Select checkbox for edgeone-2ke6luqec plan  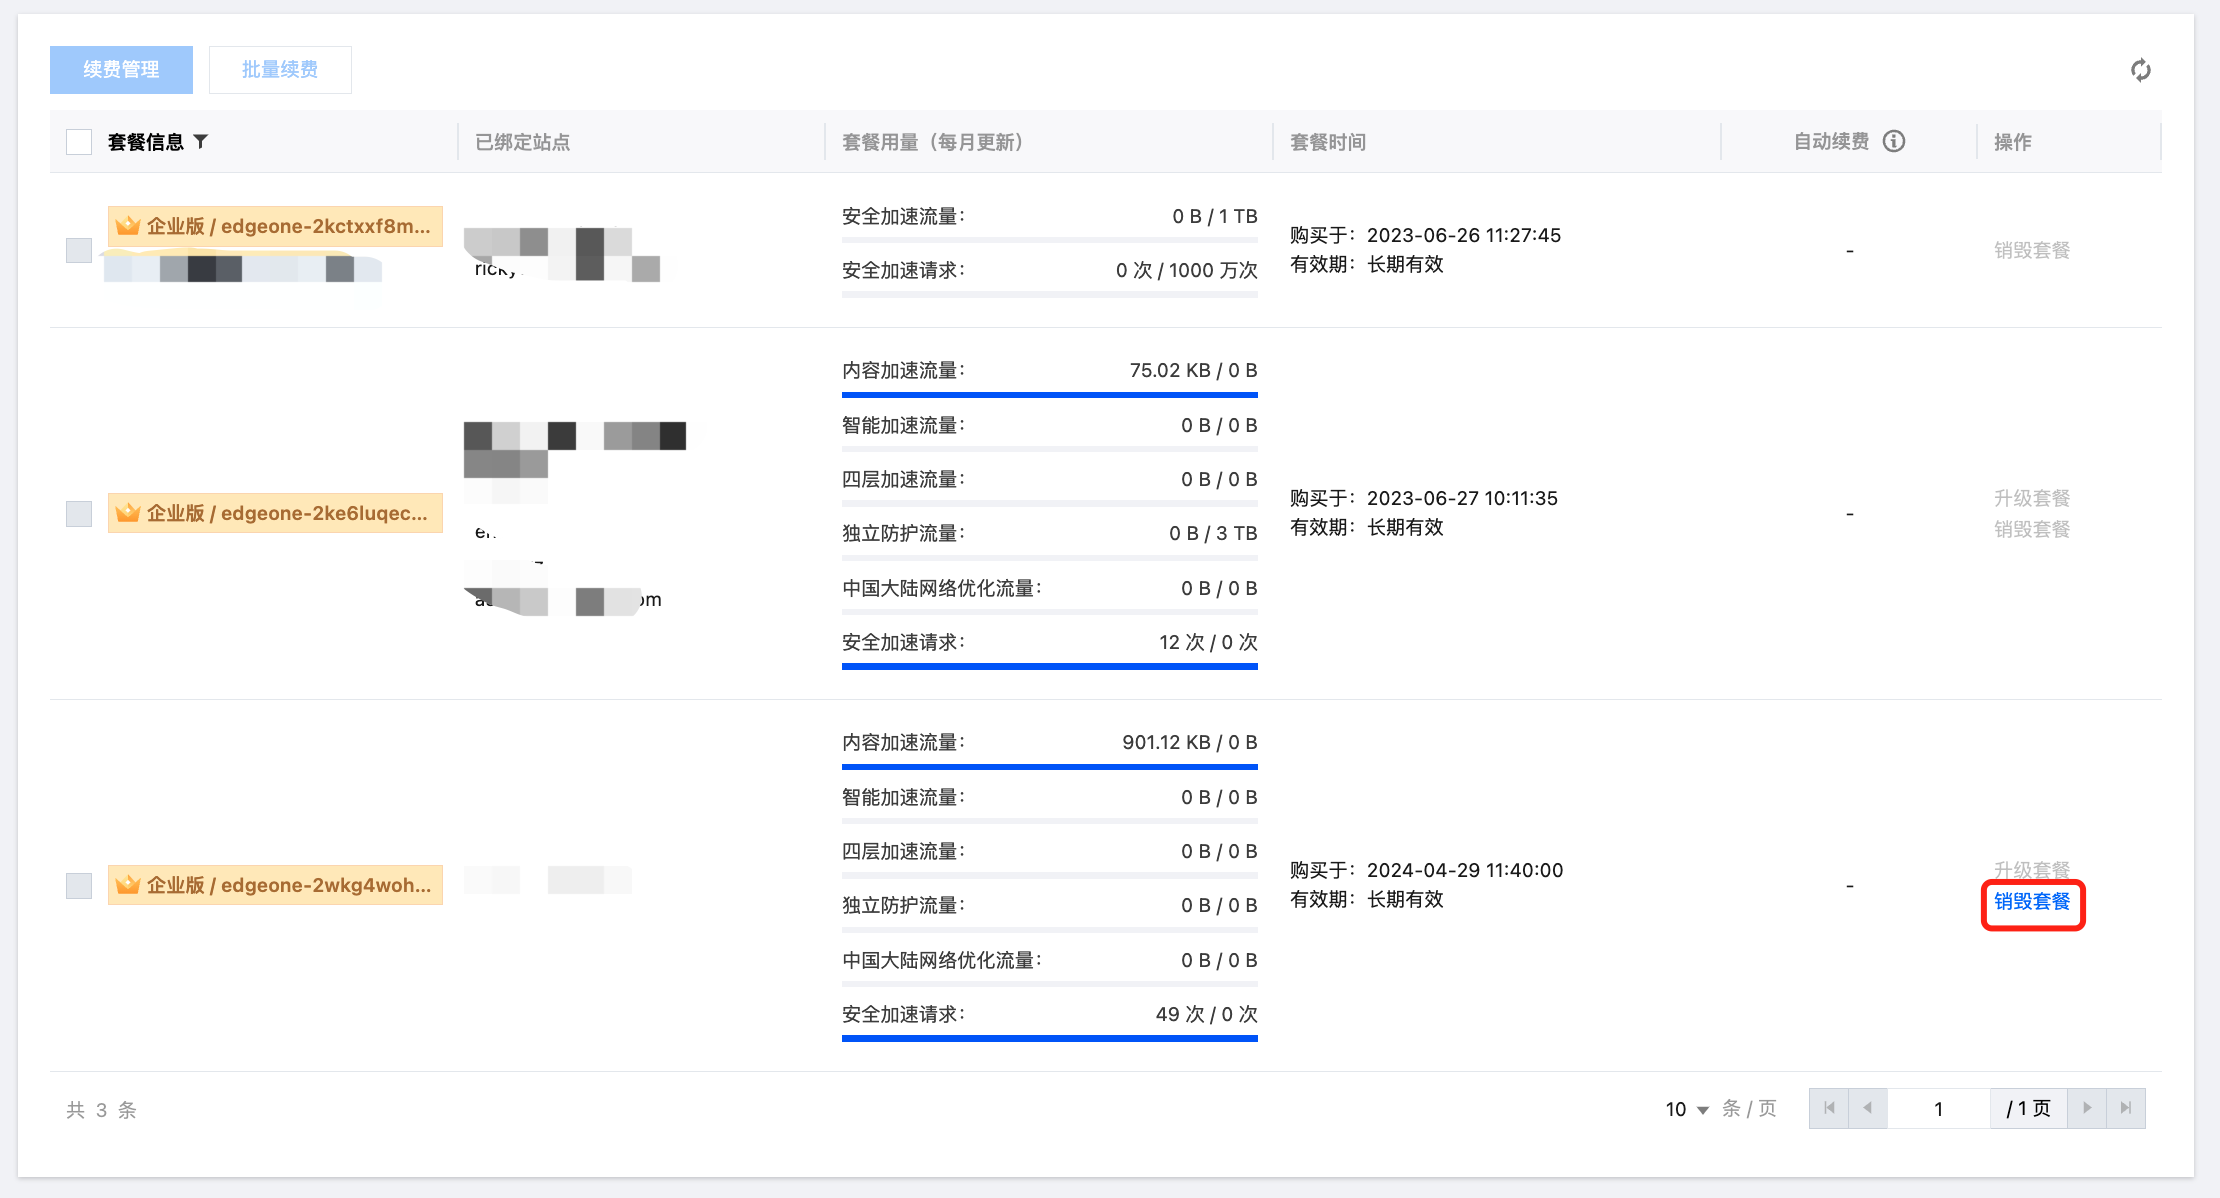79,513
